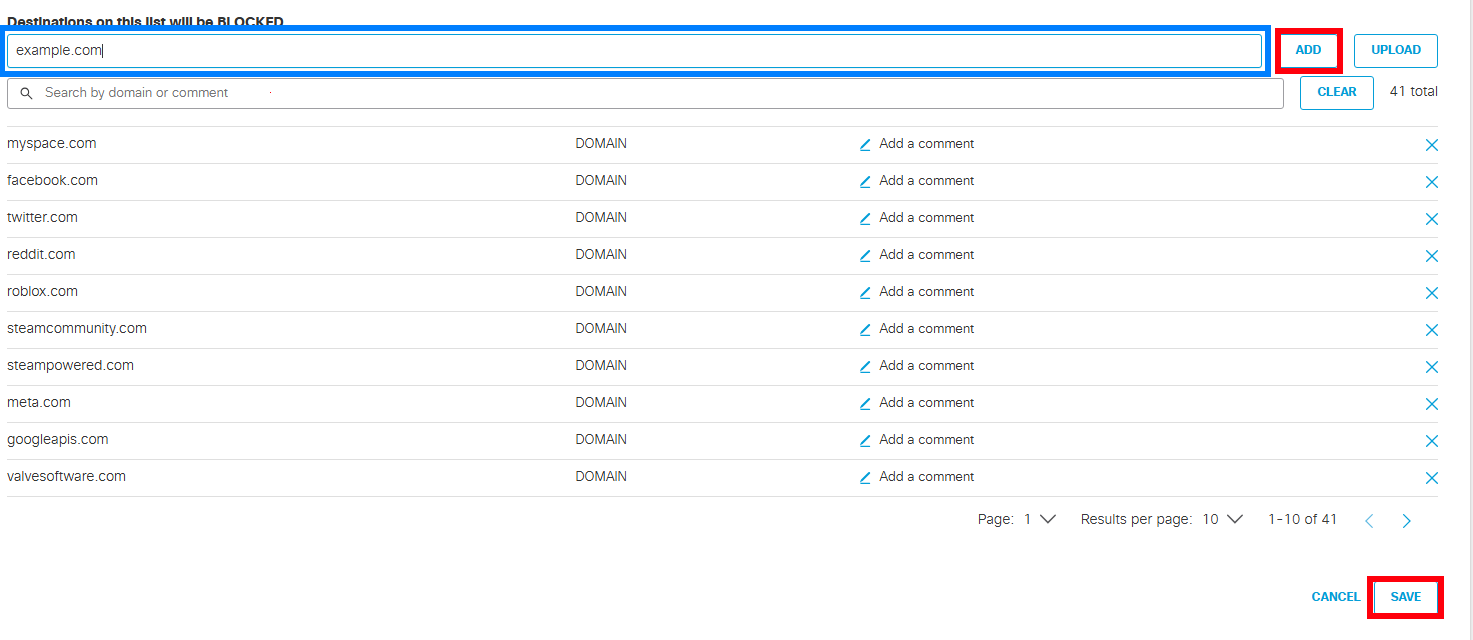The height and width of the screenshot is (640, 1473).
Task: Remove steampowered.com with its X icon
Action: pos(1431,367)
